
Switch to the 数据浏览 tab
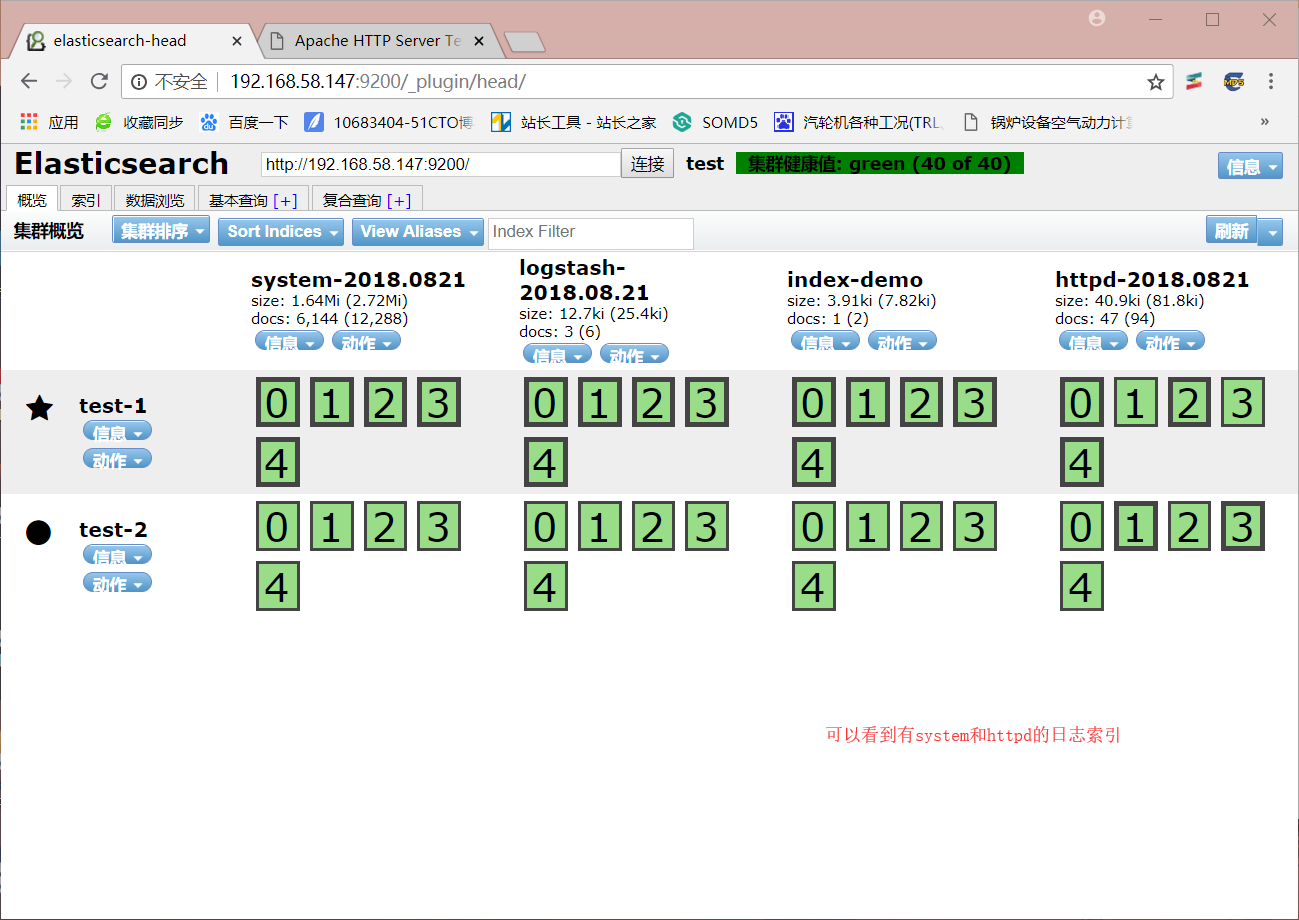(x=155, y=200)
